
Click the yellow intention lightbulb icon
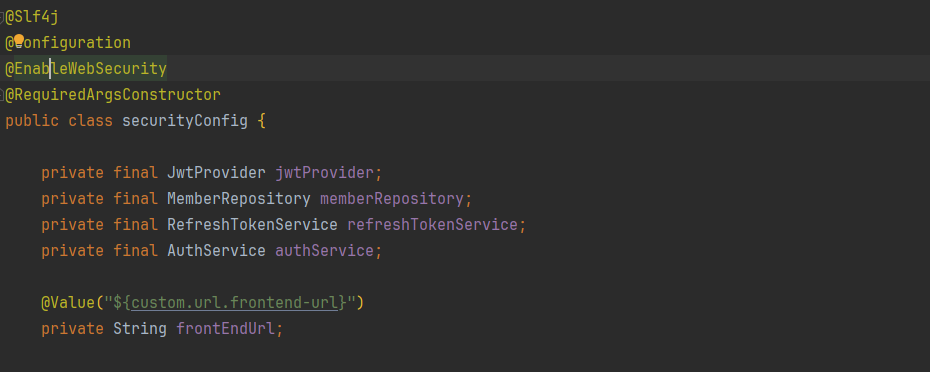pyautogui.click(x=19, y=40)
